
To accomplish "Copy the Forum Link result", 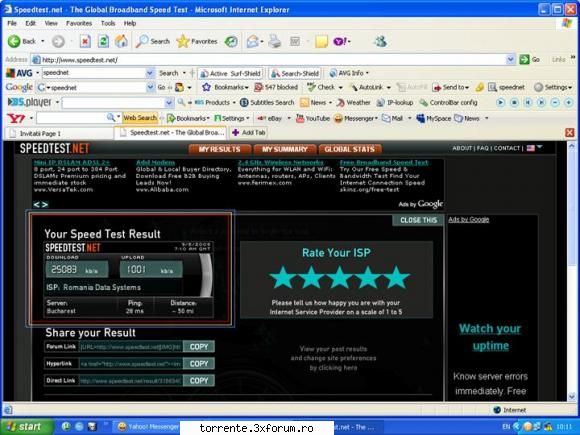I will (x=199, y=347).
